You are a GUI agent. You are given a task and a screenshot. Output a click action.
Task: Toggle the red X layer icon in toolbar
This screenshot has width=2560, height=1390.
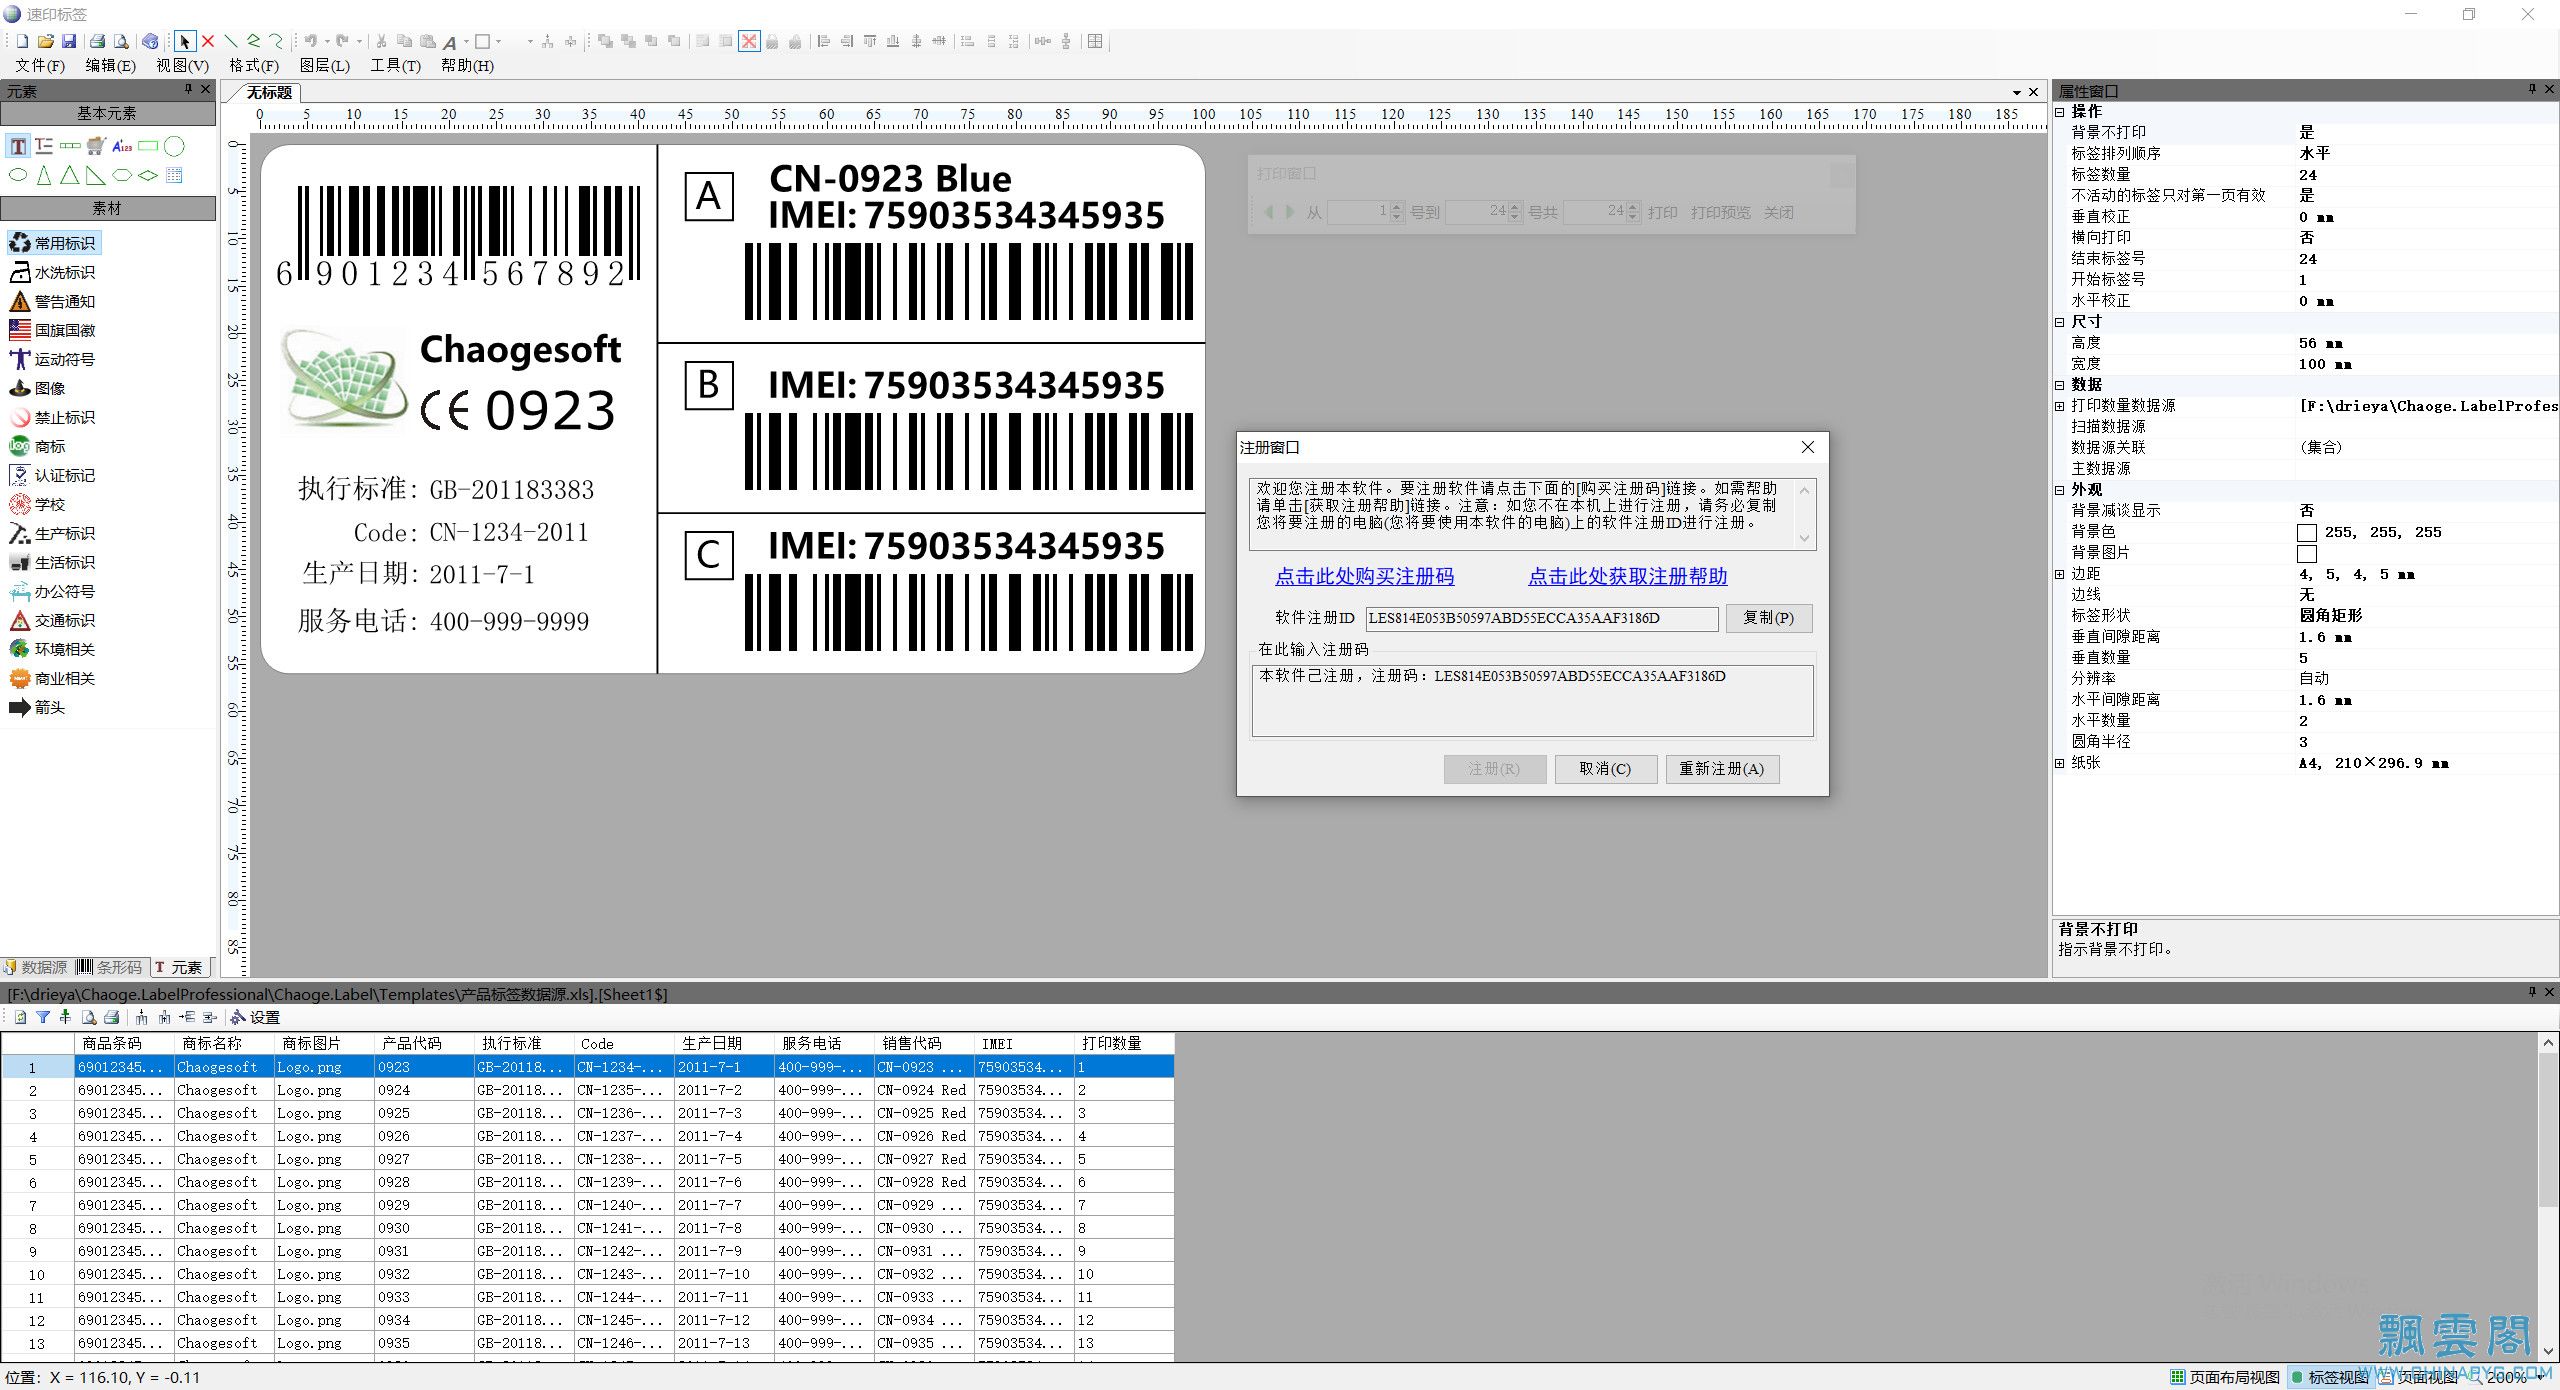[x=749, y=41]
